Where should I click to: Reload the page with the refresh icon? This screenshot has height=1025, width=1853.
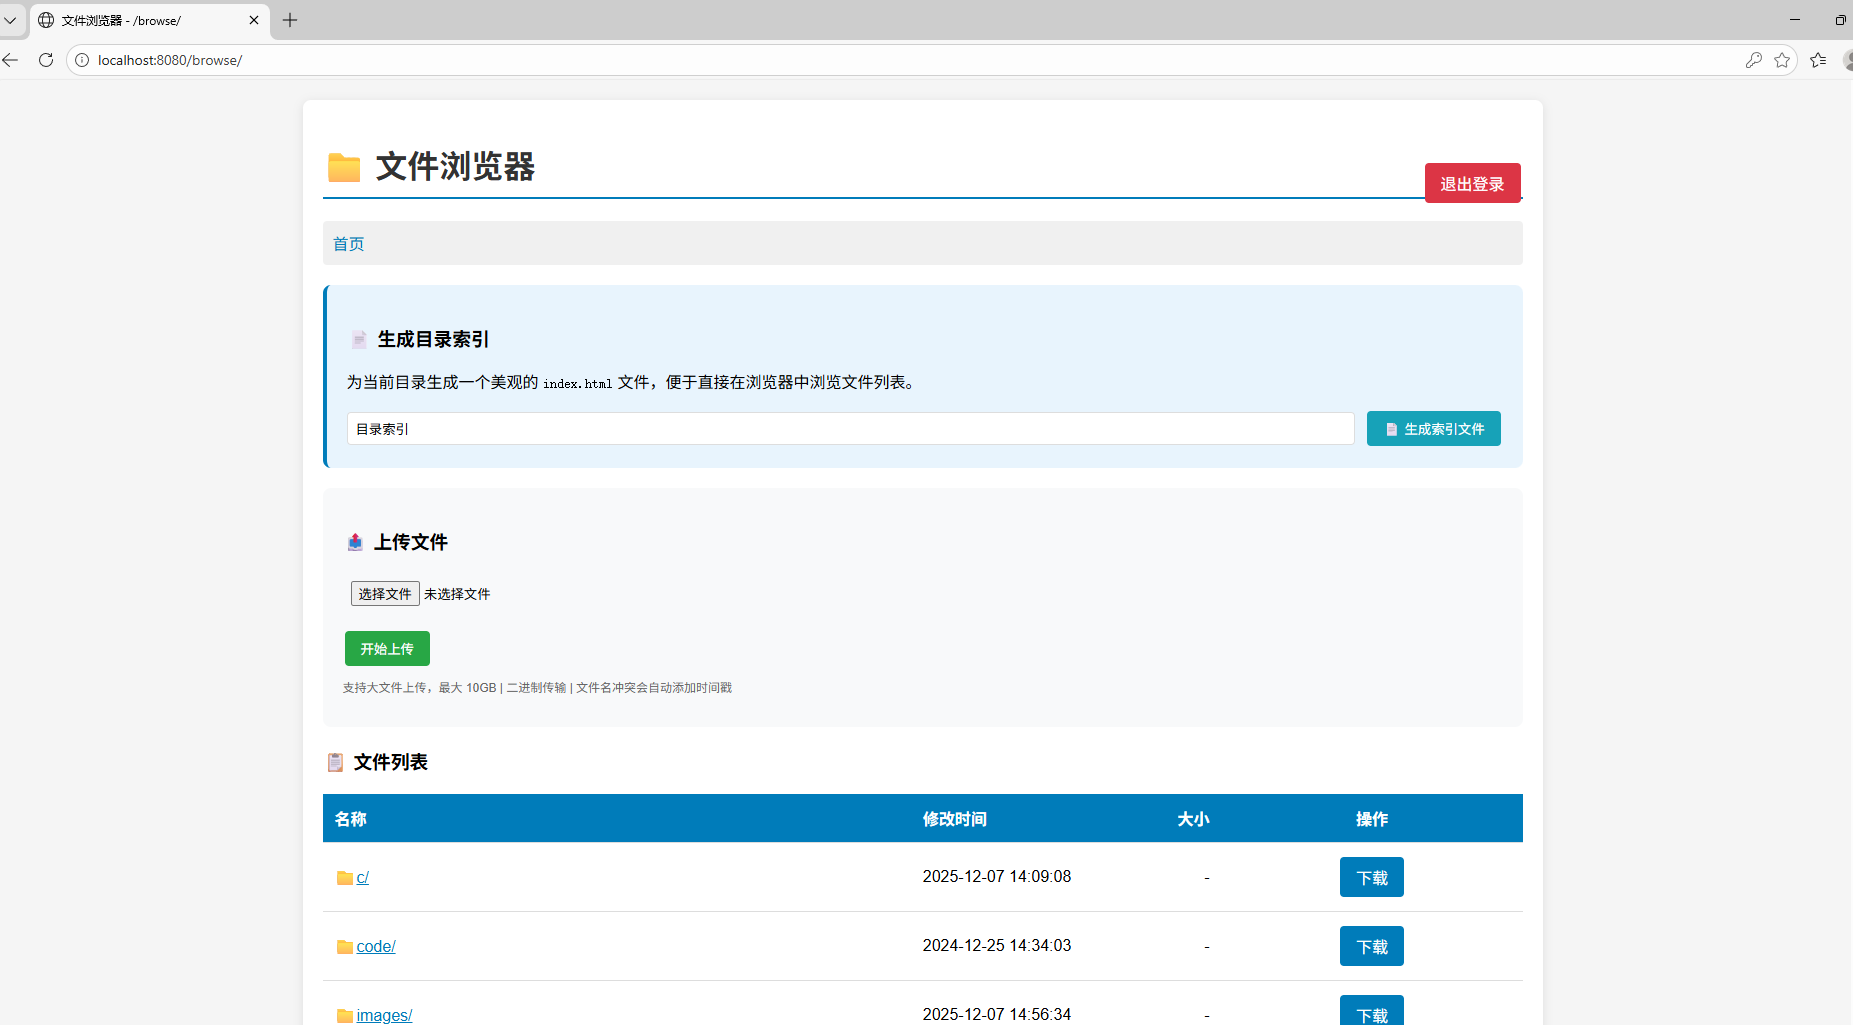pos(46,60)
